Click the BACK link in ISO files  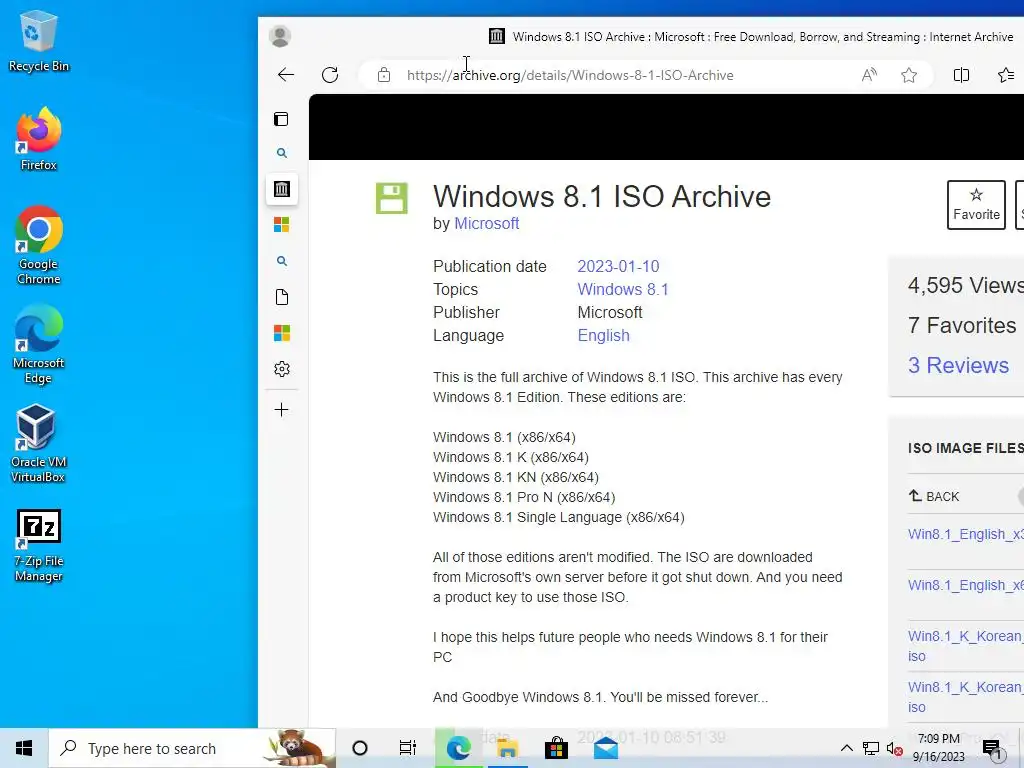click(x=934, y=496)
